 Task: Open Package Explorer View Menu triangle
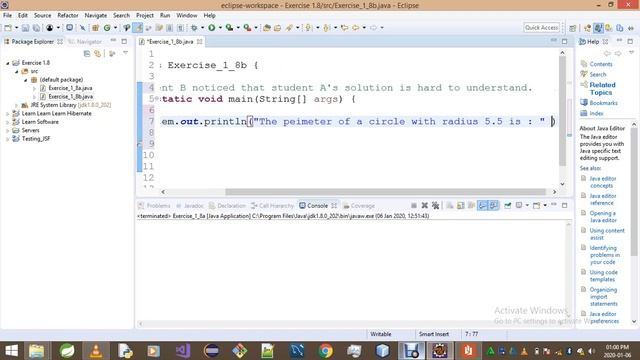125,53
